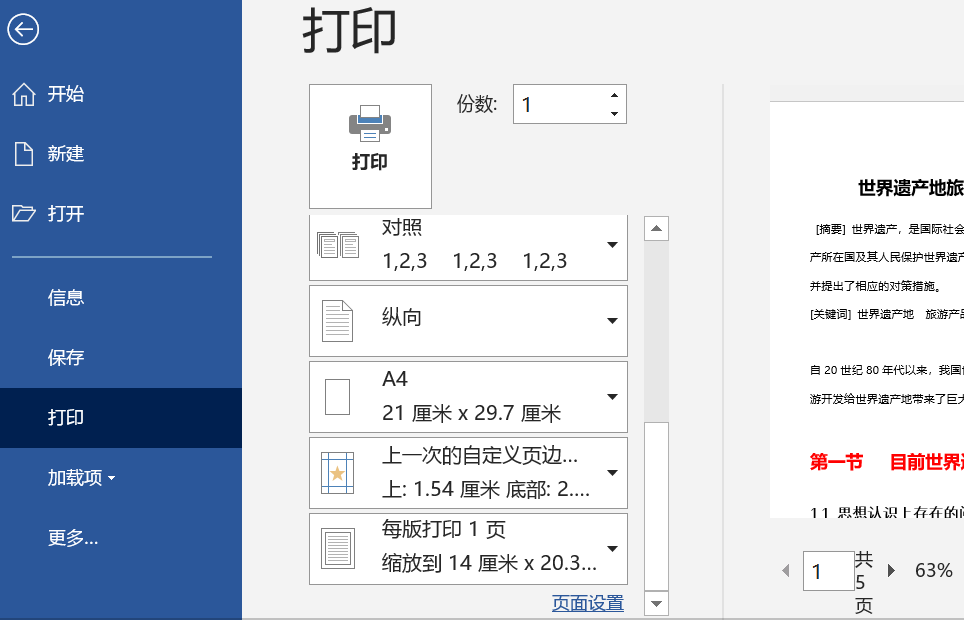Click the 份数: label

(476, 104)
